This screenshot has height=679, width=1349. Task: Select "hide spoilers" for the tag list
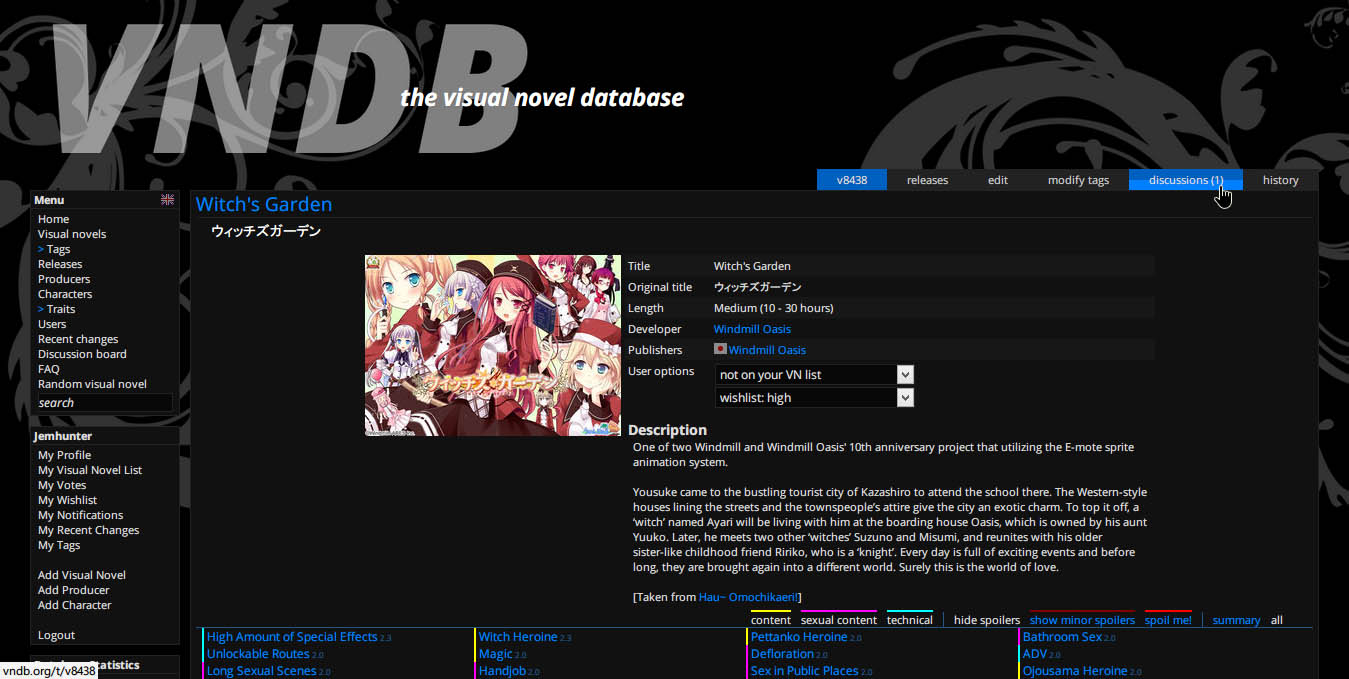click(x=986, y=619)
